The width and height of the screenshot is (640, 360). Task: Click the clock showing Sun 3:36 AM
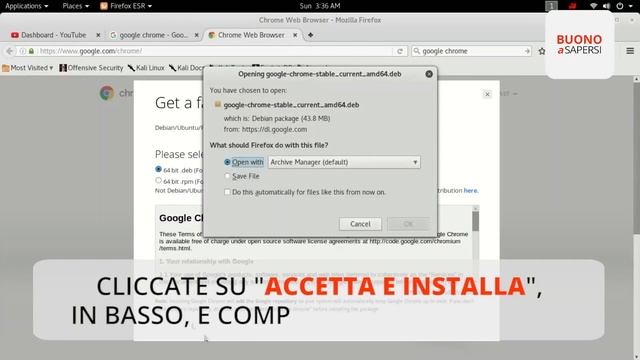coord(320,6)
